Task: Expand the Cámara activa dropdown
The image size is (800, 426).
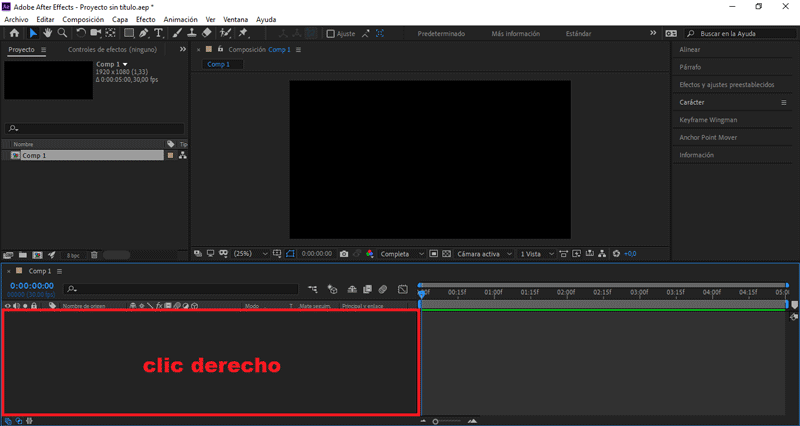Action: [x=485, y=254]
